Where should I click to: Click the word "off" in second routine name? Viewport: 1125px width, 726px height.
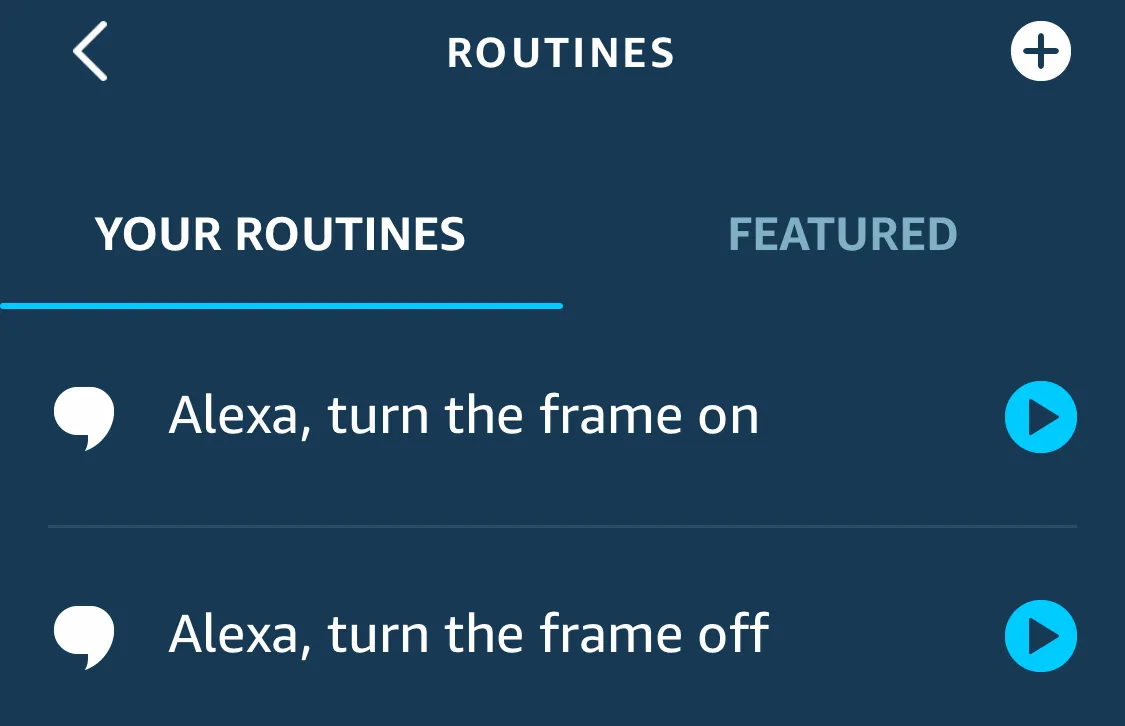pos(733,633)
